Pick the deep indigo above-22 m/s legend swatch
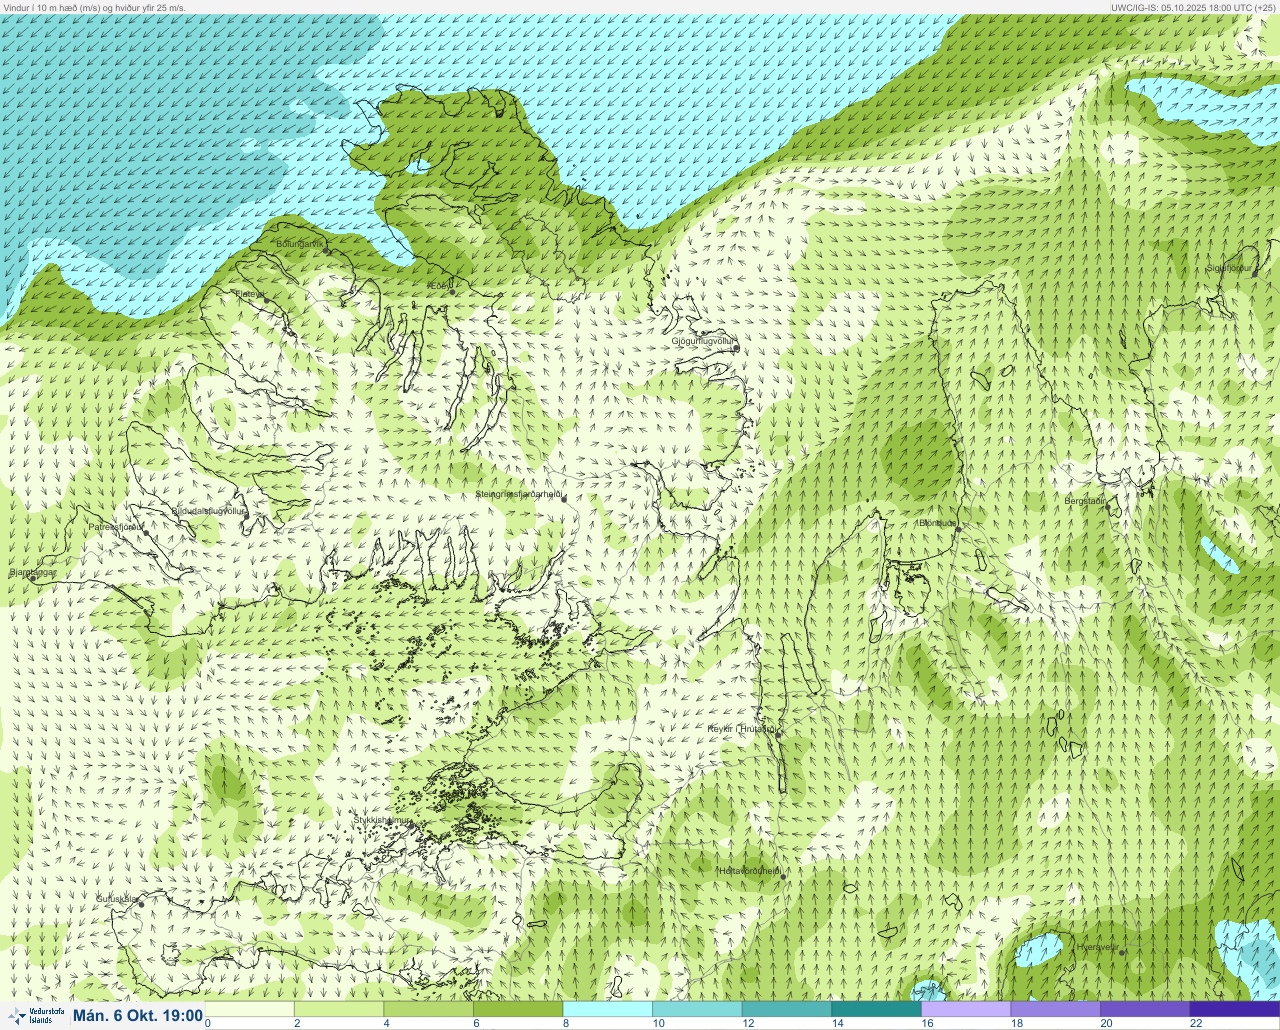The width and height of the screenshot is (1280, 1030). (1235, 1009)
